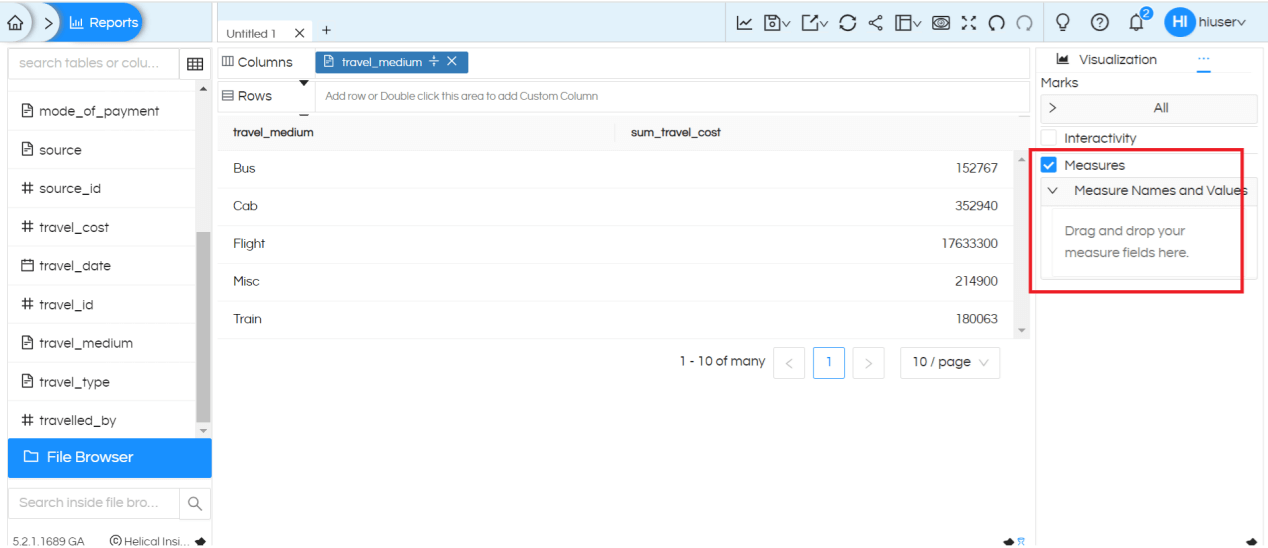The height and width of the screenshot is (548, 1268).
Task: Click the Search inside file browser field
Action: (94, 503)
